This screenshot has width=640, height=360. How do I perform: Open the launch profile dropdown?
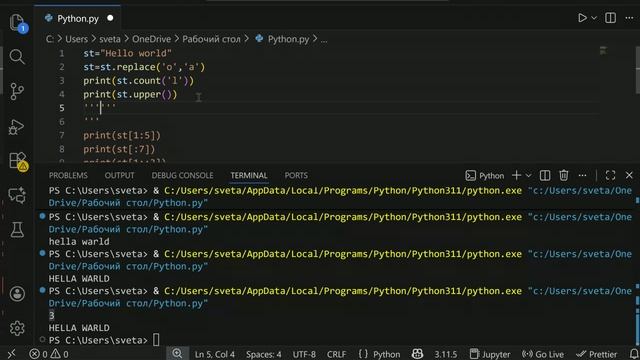point(528,176)
